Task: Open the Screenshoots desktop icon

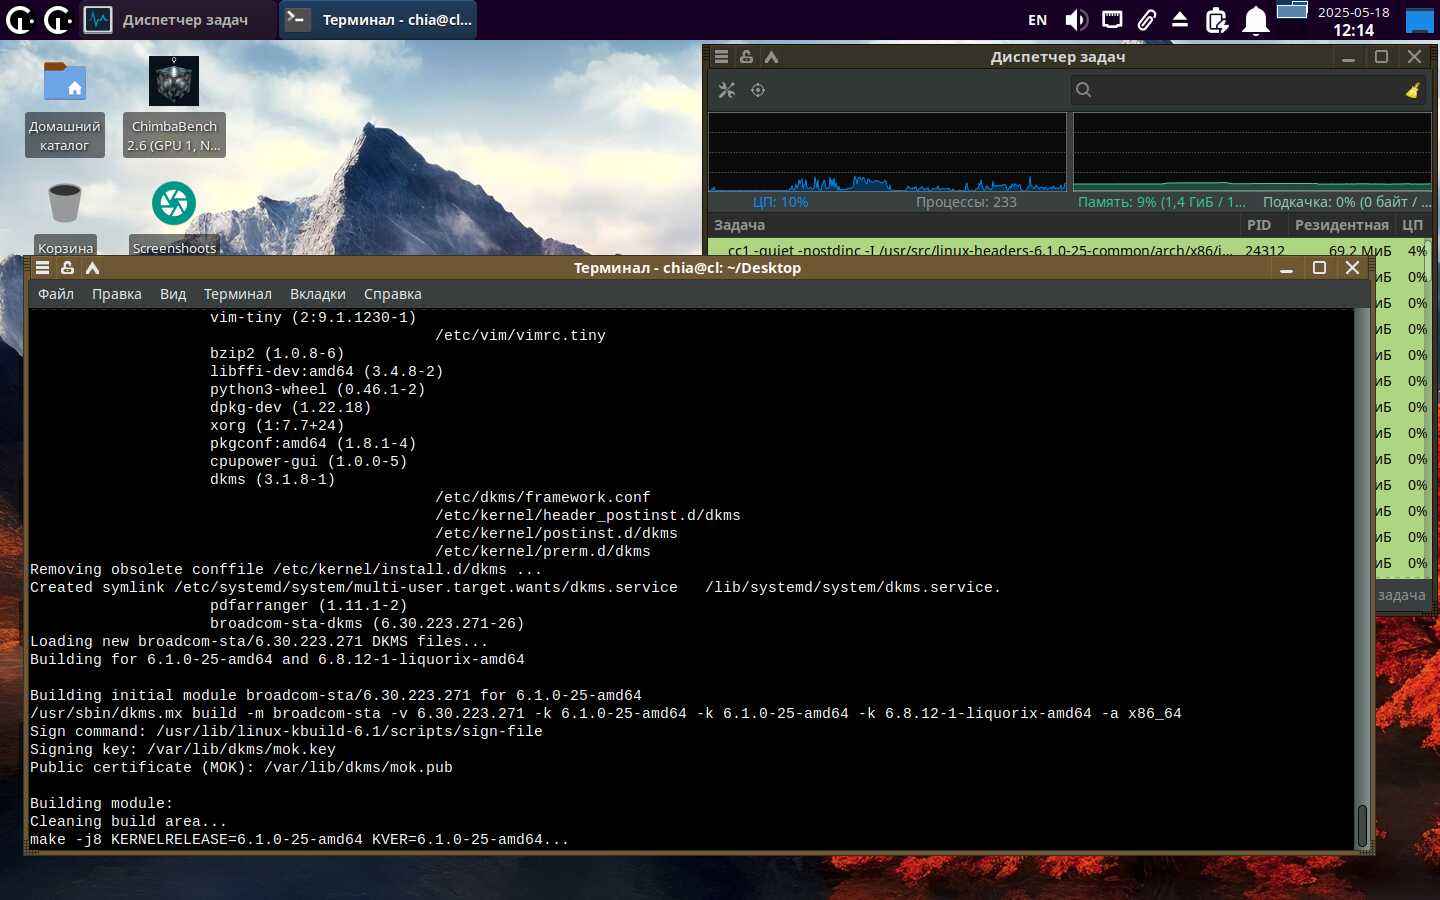Action: pos(174,218)
